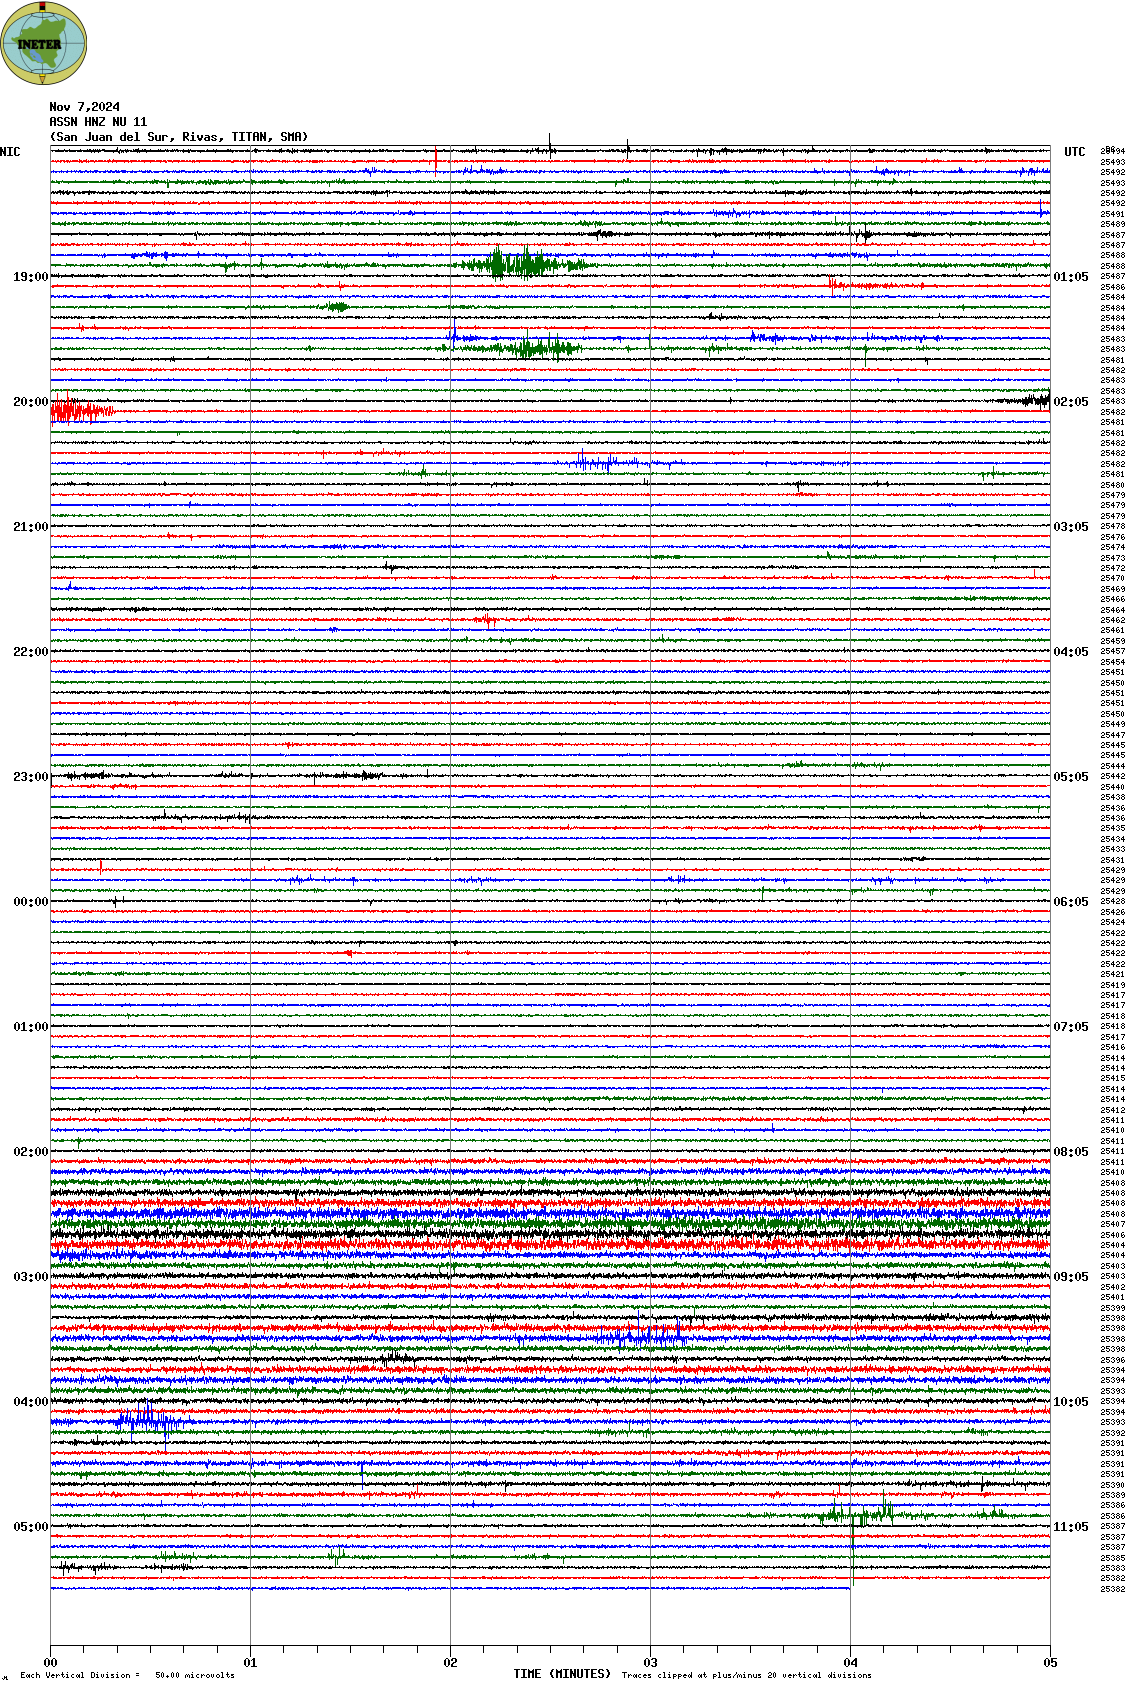Click the green burst just before 19:00

pos(520,265)
